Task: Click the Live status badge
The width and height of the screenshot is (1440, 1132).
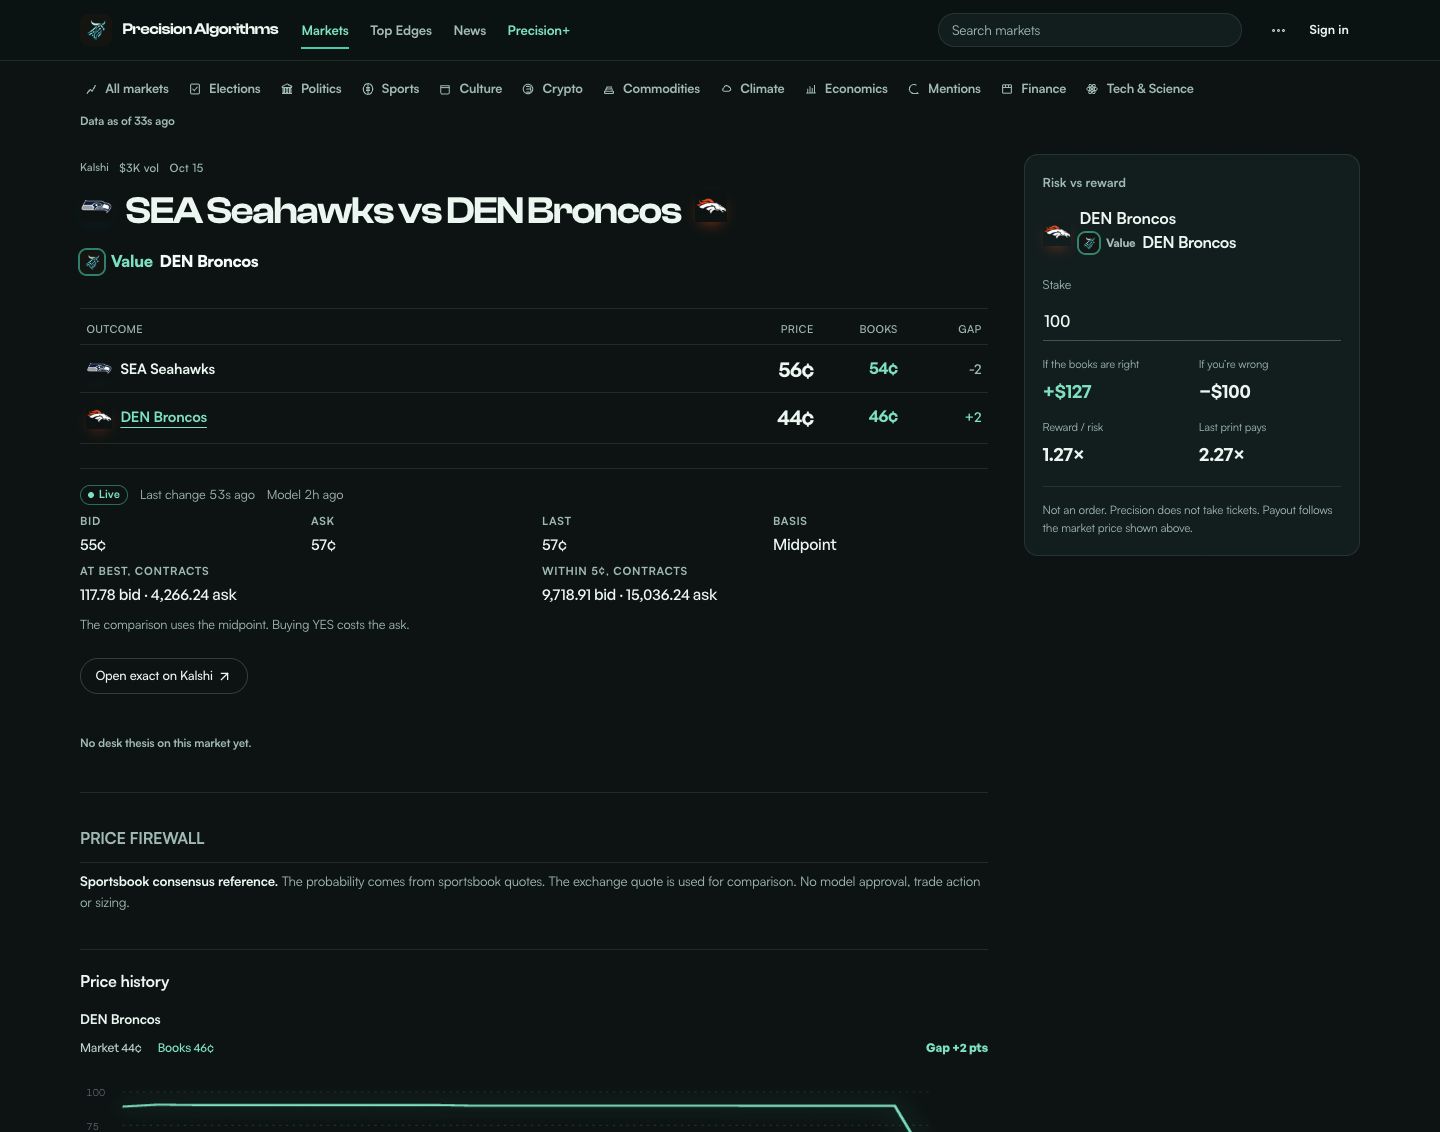Action: click(x=104, y=494)
